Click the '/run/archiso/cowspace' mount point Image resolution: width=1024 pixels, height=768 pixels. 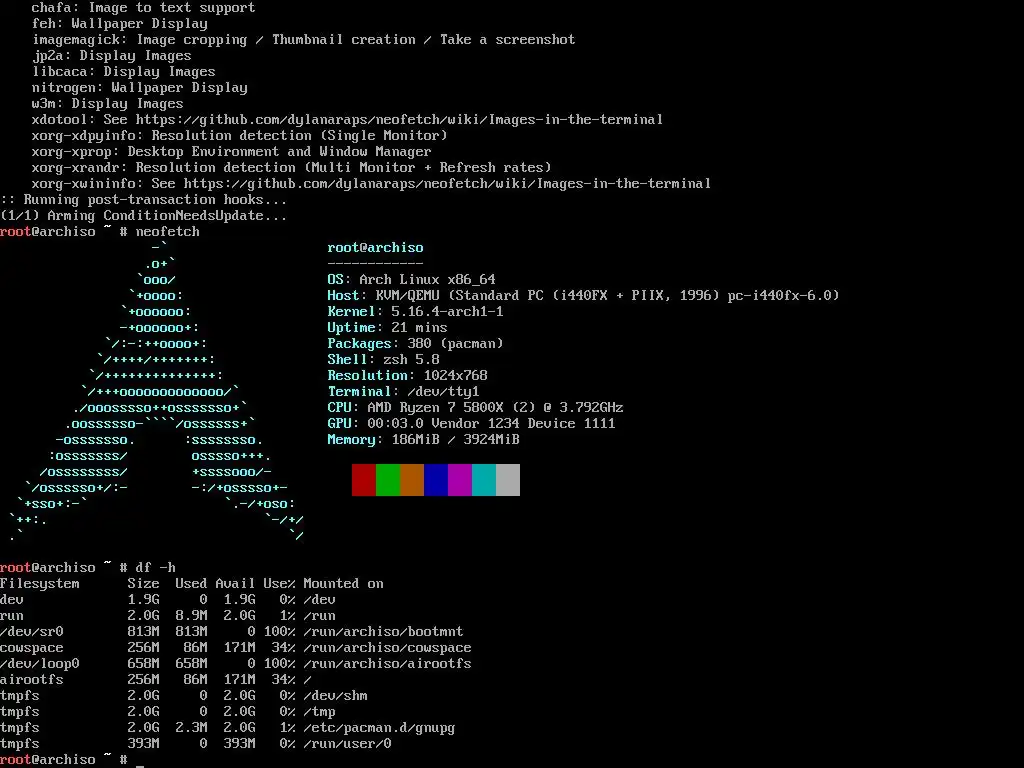[387, 648]
